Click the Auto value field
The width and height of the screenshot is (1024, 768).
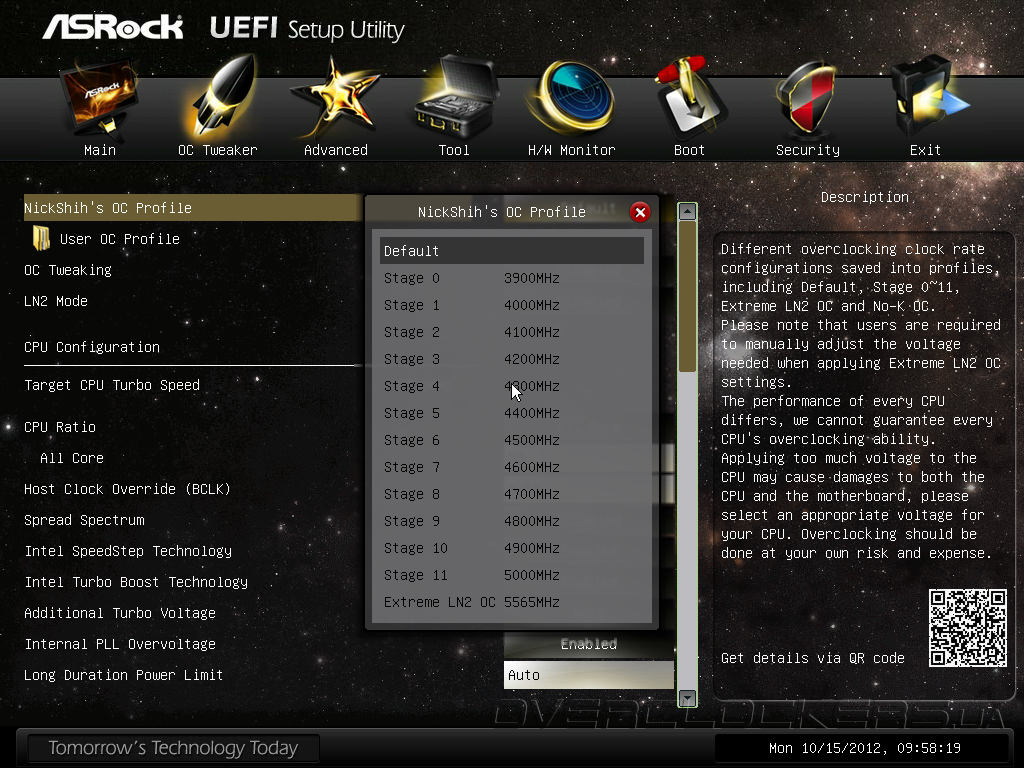coord(588,675)
